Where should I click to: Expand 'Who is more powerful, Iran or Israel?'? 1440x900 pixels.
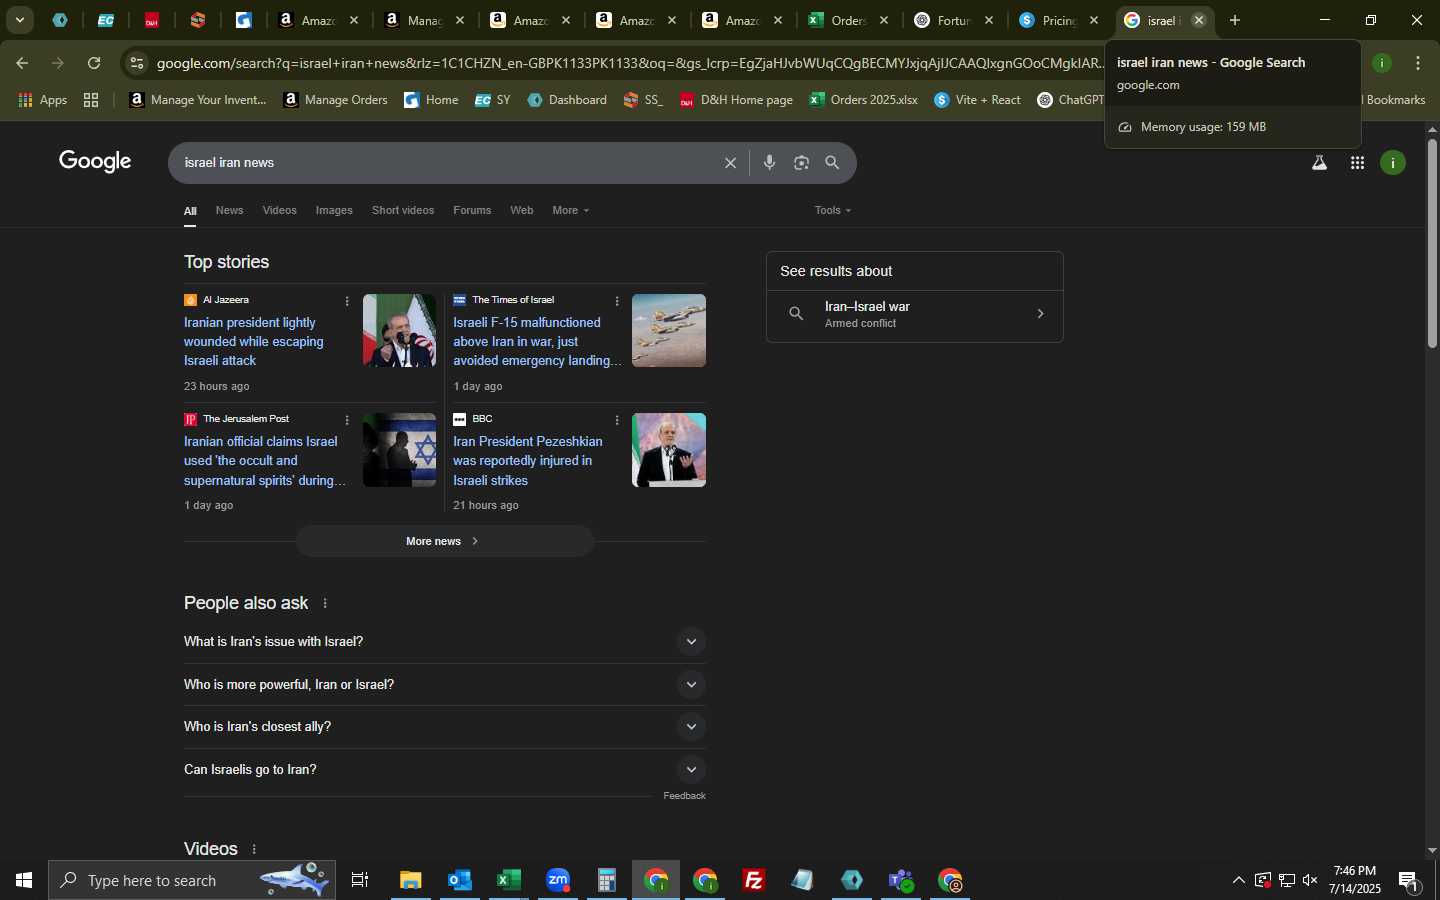[x=445, y=685]
